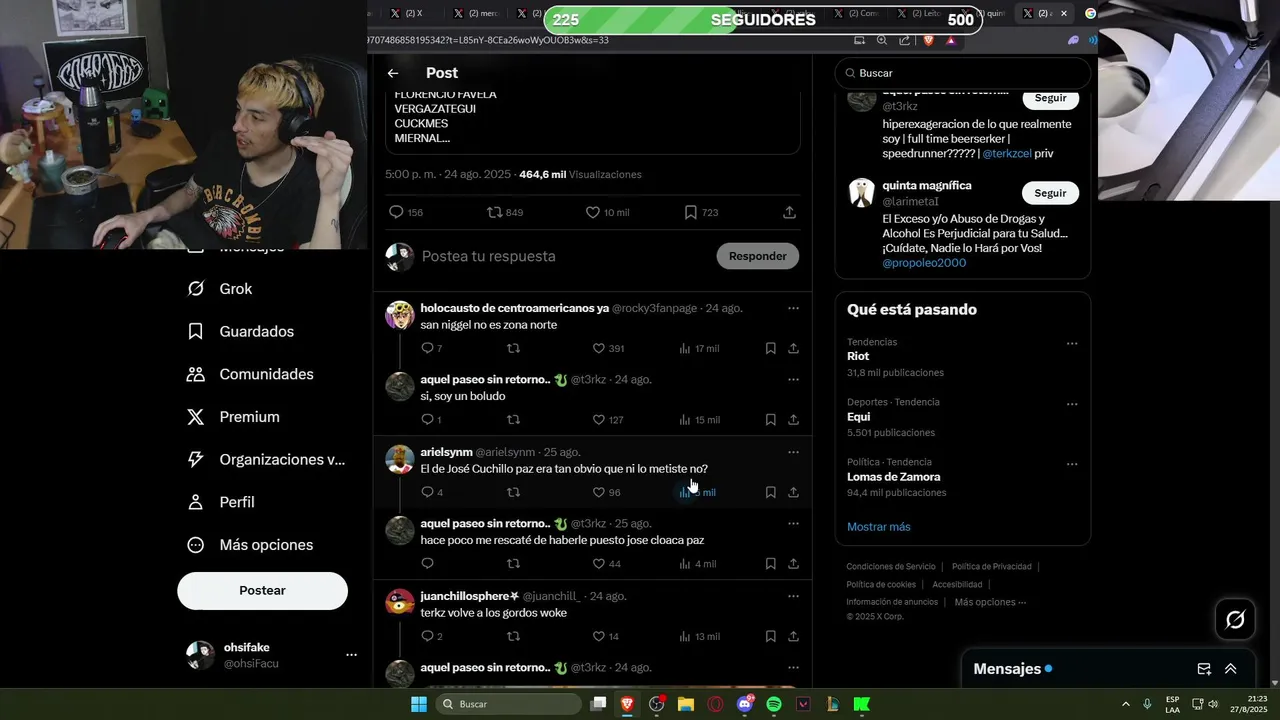Screen dimensions: 1280x720
Task: Go back using the Post arrow
Action: pos(393,73)
